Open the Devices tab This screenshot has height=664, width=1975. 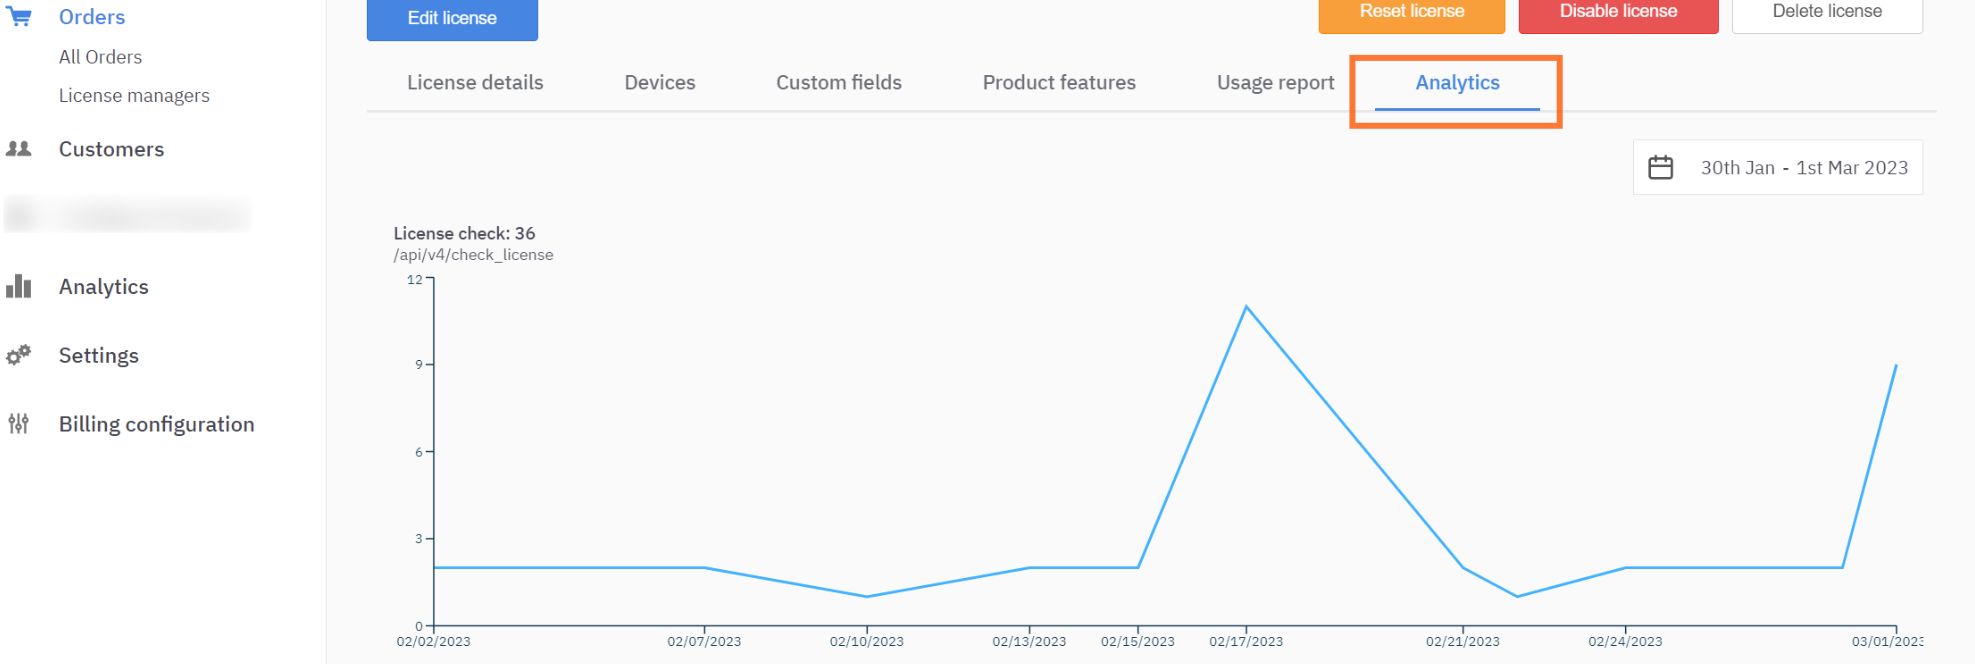click(x=659, y=83)
